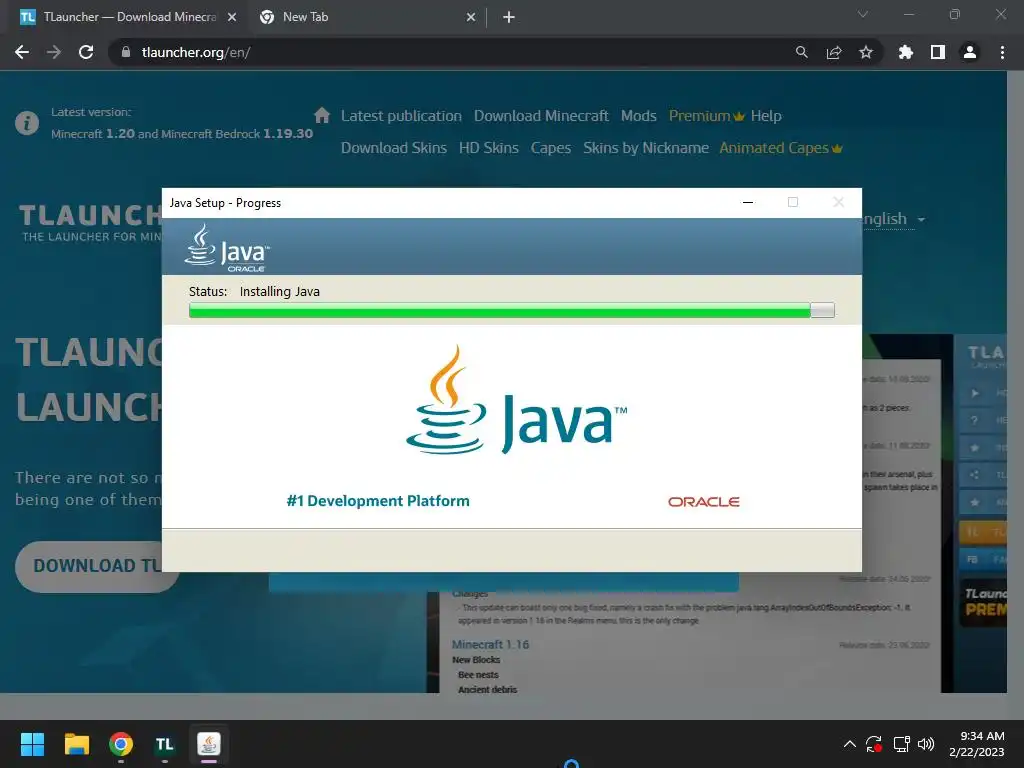Image resolution: width=1024 pixels, height=768 pixels.
Task: Click the browser forward arrow
Action: pos(54,52)
